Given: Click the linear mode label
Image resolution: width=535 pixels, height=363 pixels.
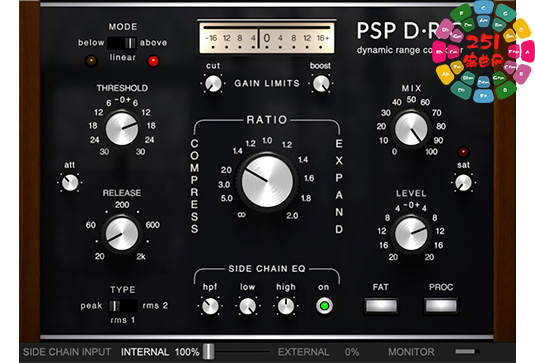Looking at the screenshot, I should 122,57.
